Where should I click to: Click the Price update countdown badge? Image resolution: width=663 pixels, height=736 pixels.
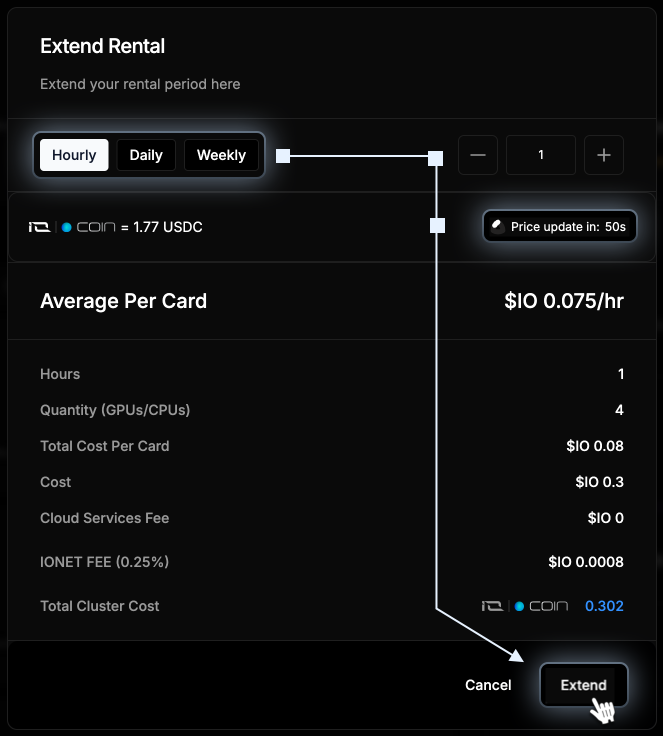560,226
